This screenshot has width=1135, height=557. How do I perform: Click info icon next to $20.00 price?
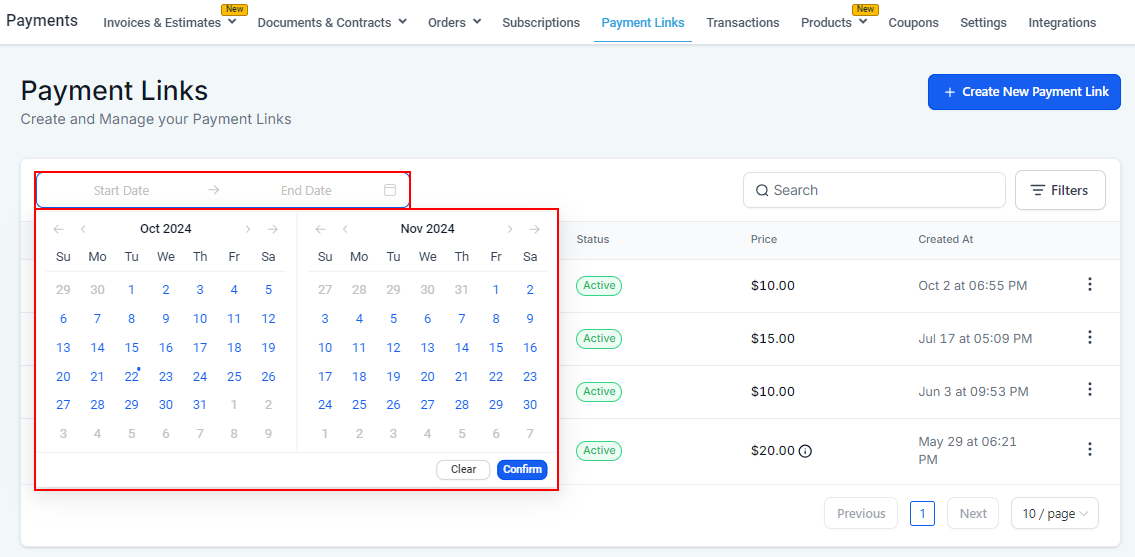point(805,451)
